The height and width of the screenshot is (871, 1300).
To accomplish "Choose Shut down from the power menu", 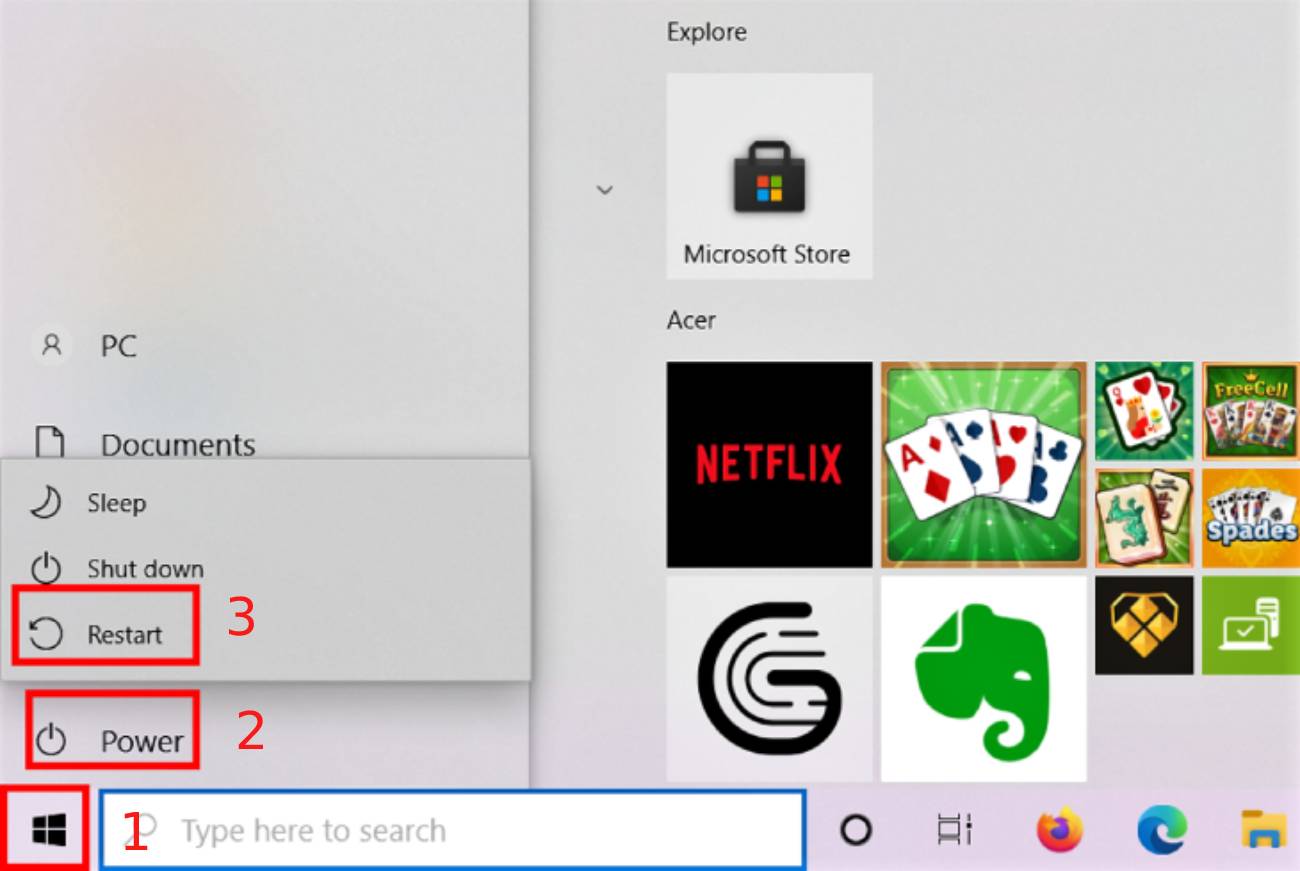I will [265, 569].
